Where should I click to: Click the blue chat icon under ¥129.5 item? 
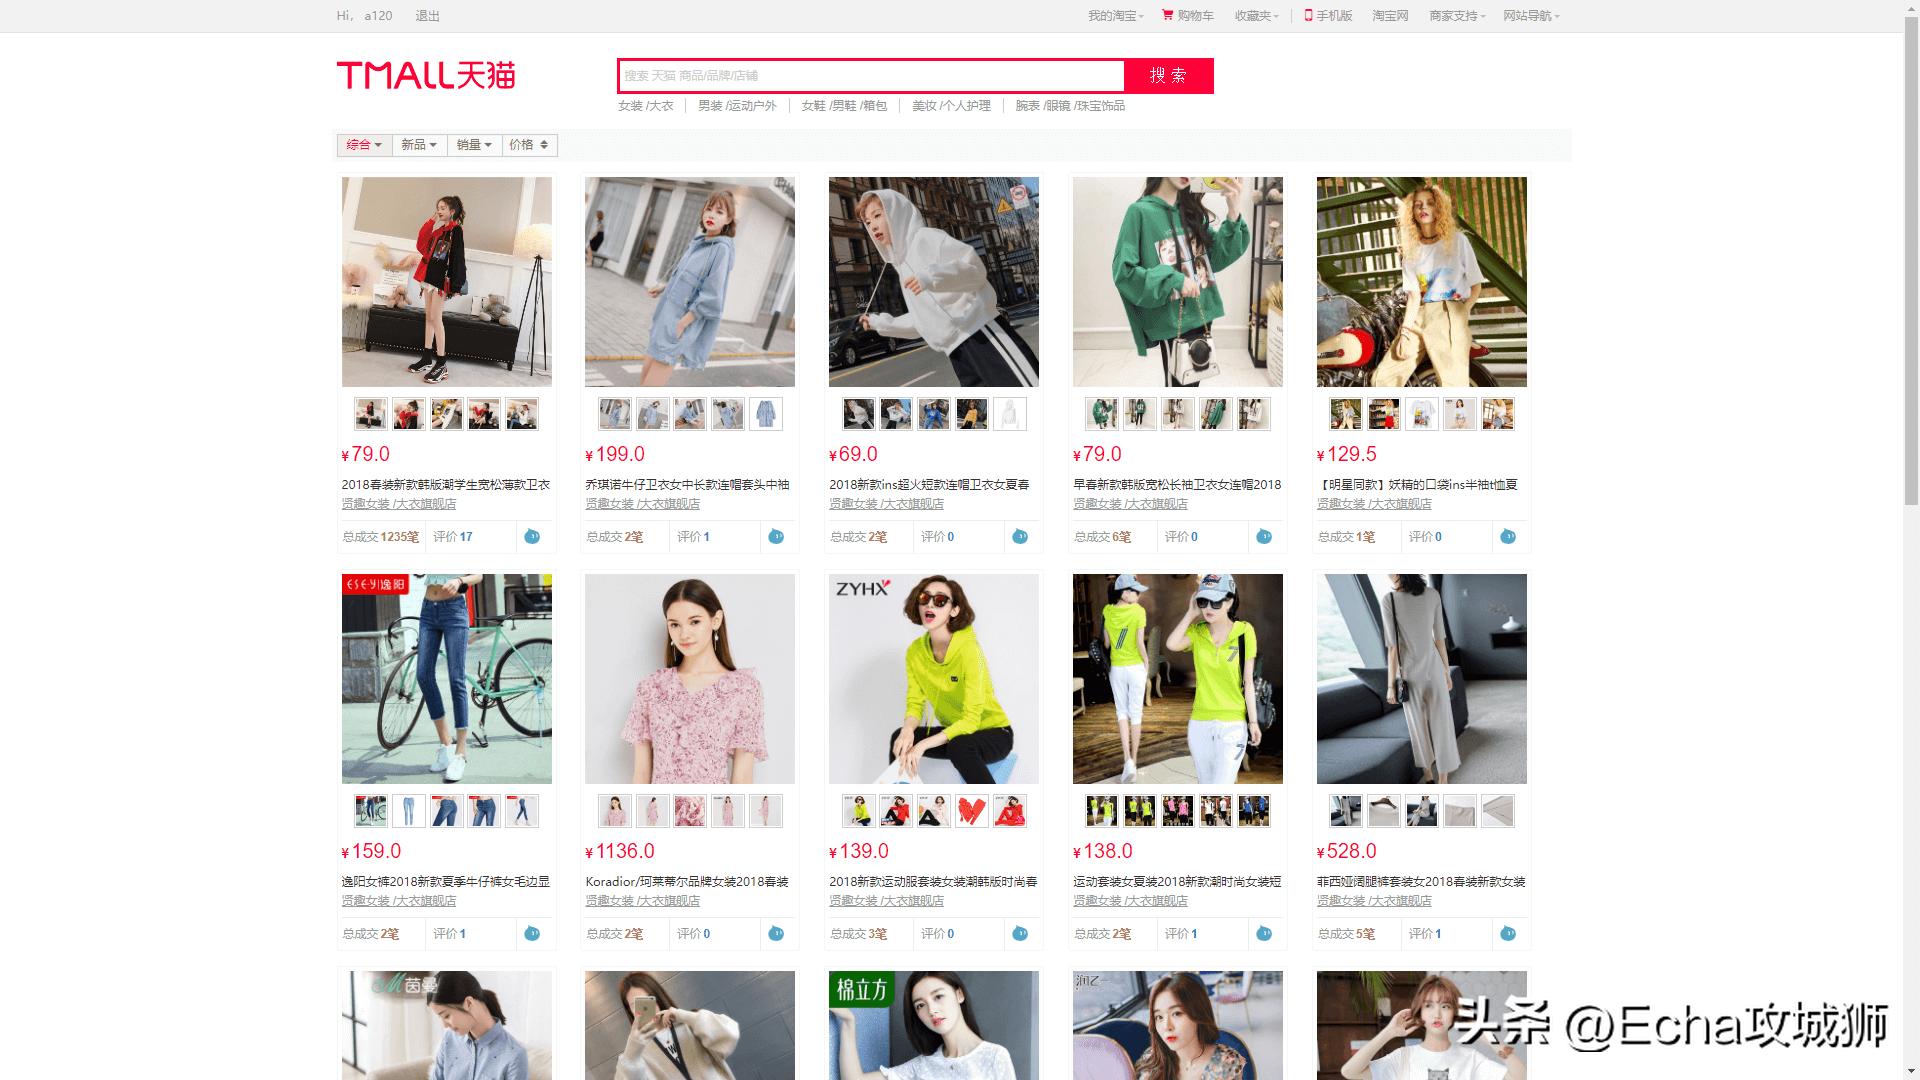coord(1508,537)
